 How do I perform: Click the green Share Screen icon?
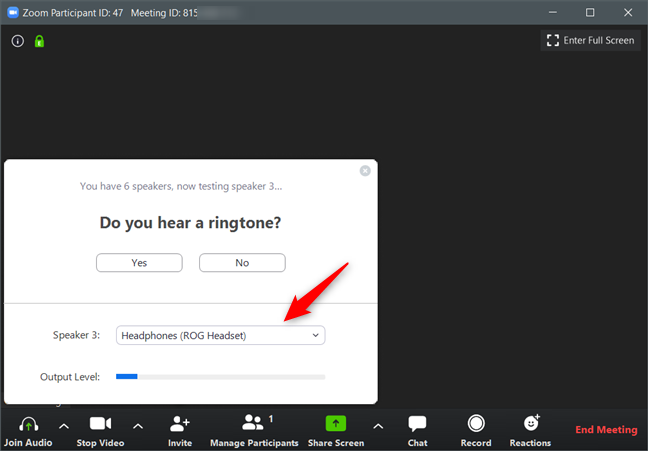pos(336,424)
